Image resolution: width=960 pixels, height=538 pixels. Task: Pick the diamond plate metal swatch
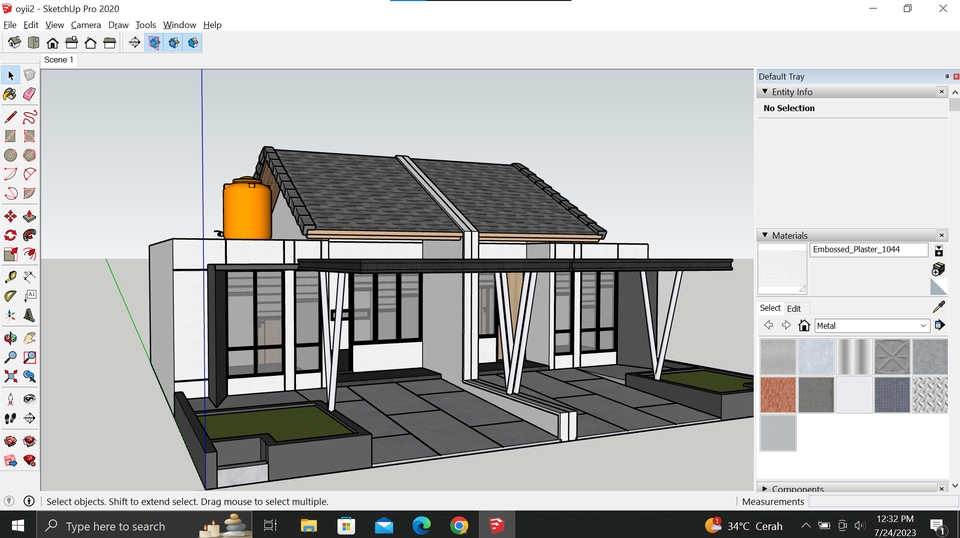point(929,394)
